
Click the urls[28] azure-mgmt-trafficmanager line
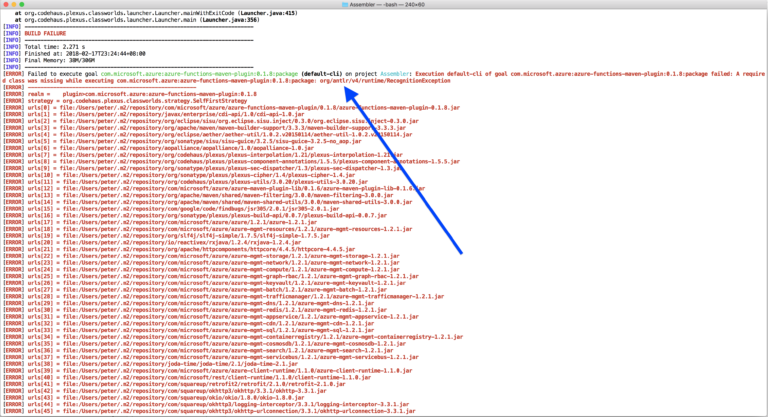pyautogui.click(x=224, y=296)
